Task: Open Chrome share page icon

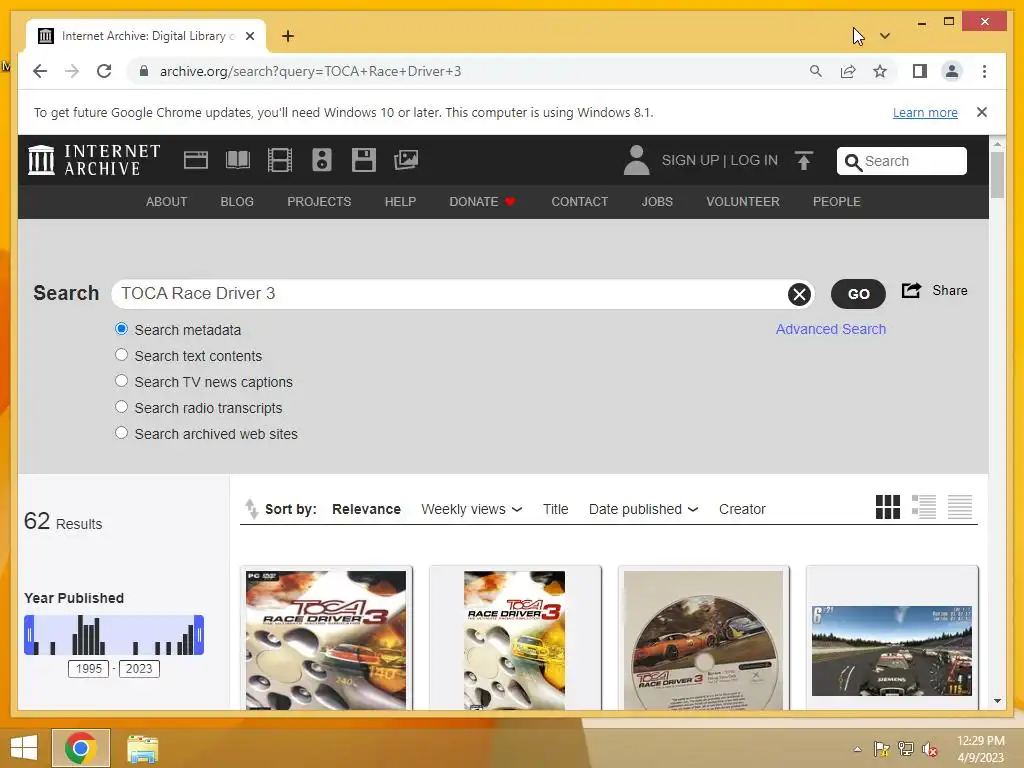Action: [x=848, y=71]
